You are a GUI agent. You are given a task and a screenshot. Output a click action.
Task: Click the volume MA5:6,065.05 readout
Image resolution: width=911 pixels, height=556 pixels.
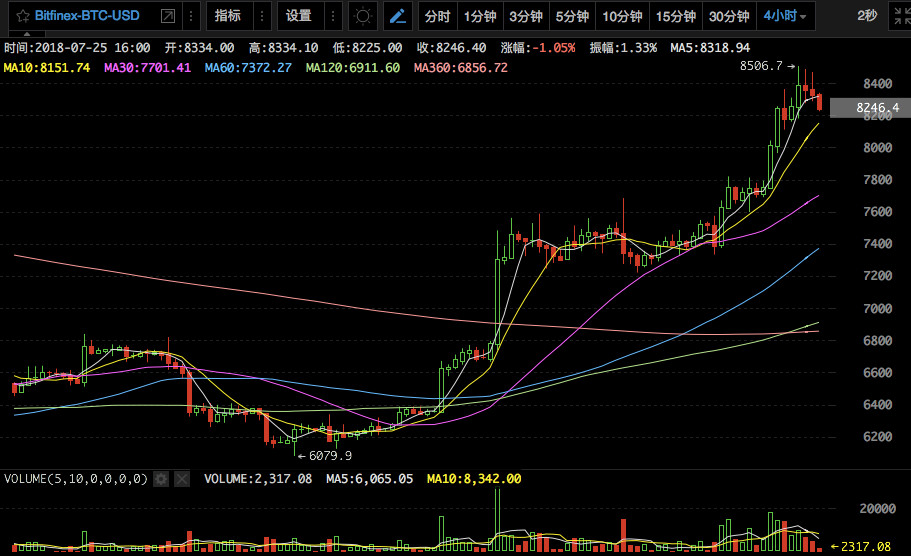(370, 479)
